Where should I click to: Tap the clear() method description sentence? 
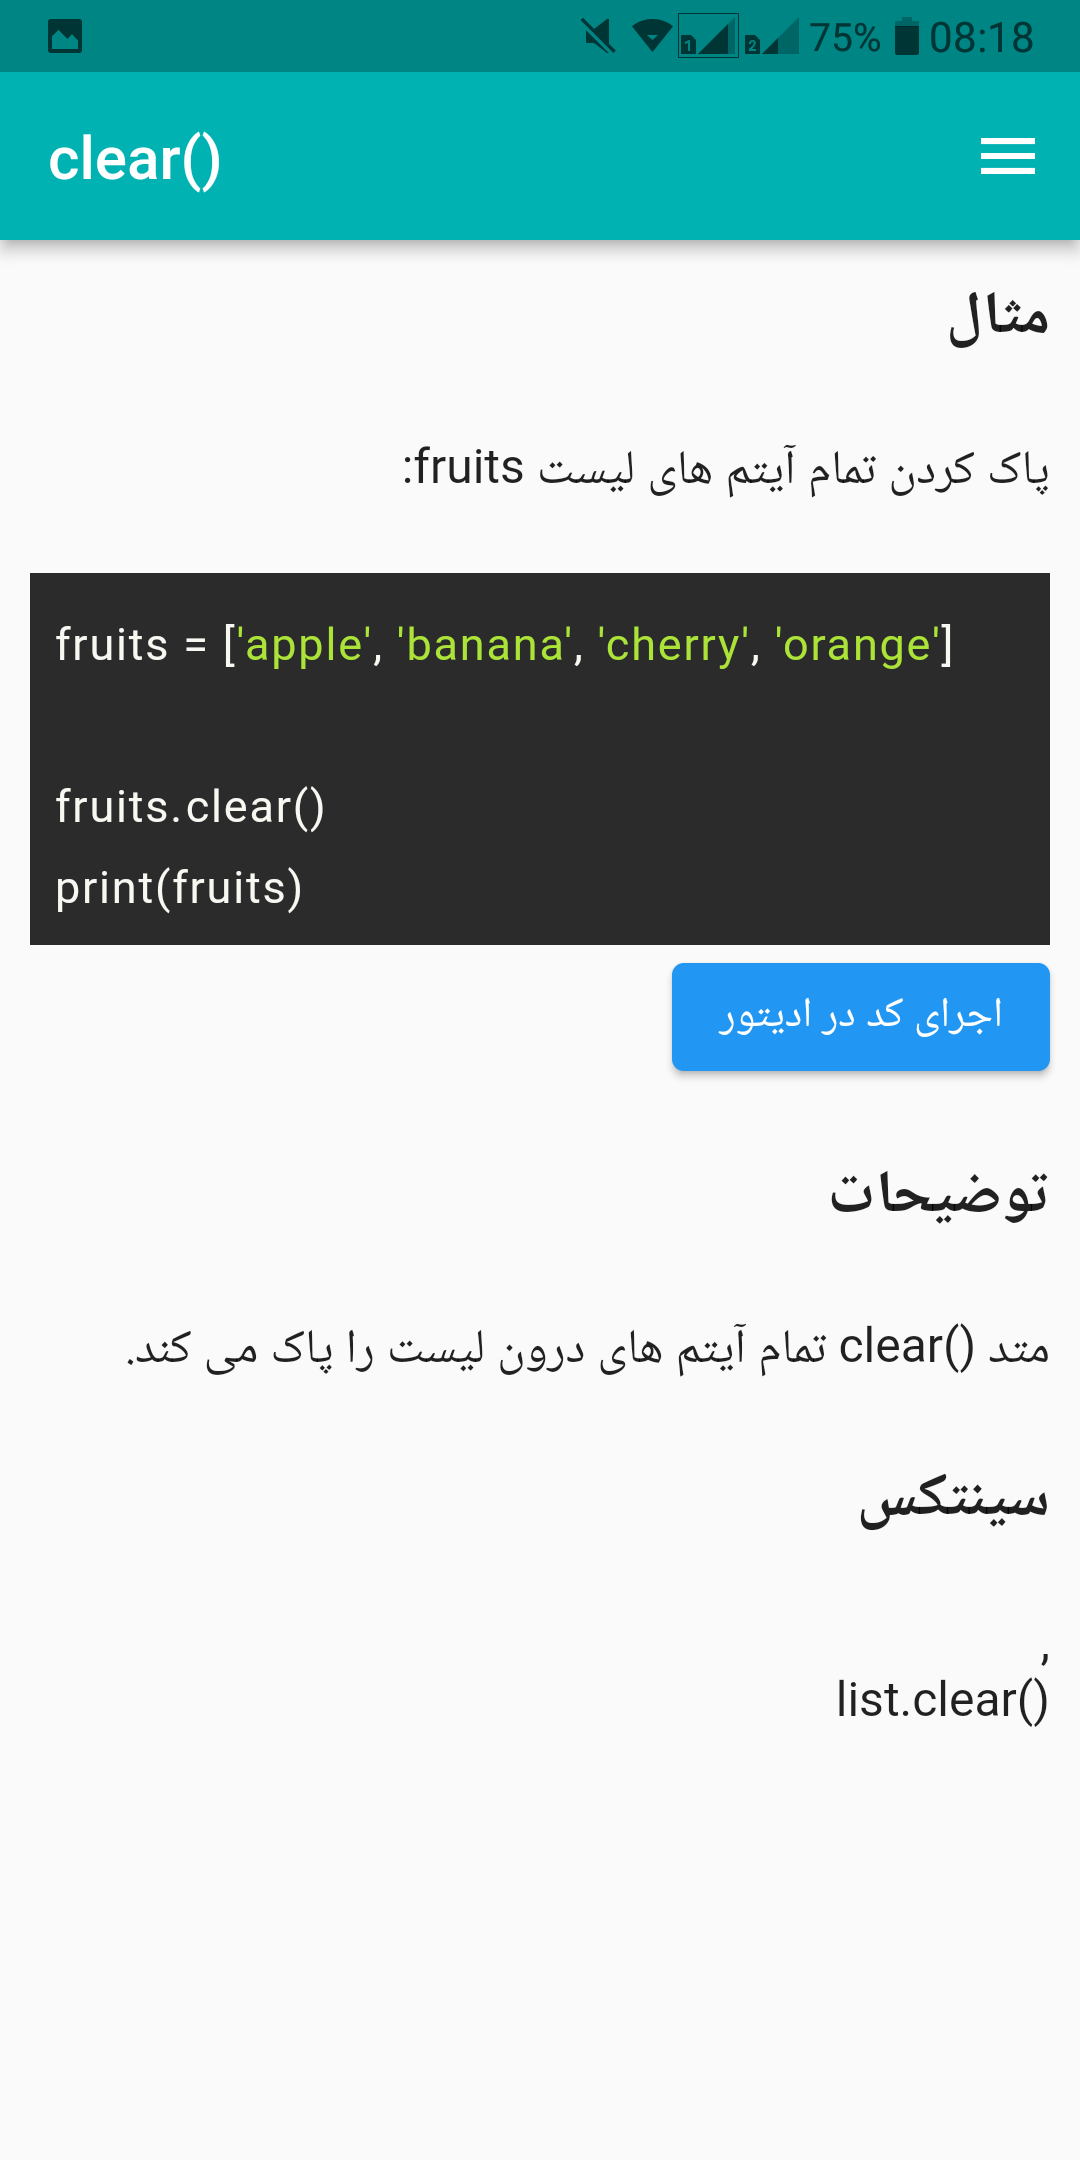(588, 1348)
